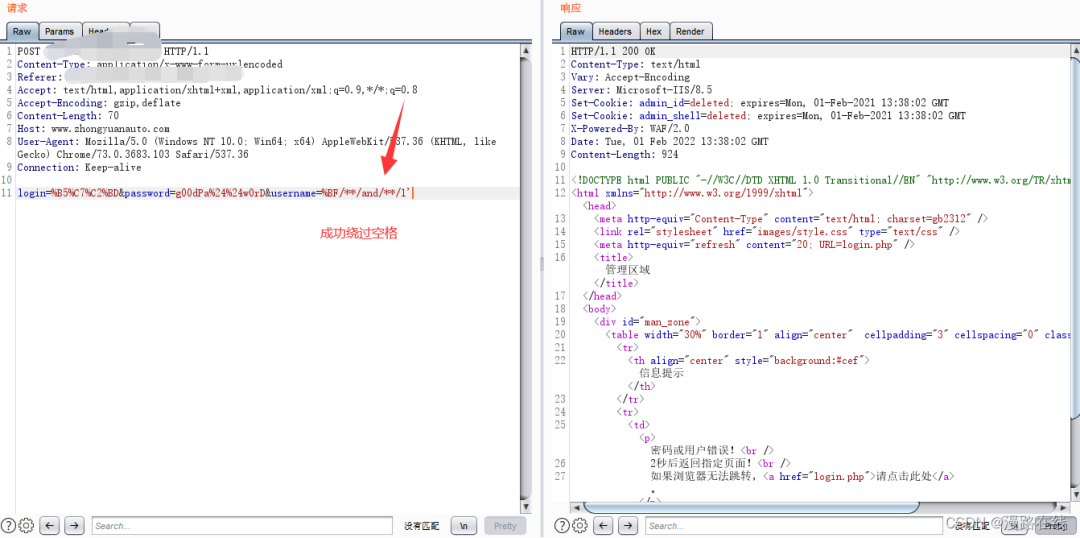Open the response Hex tab
Viewport: 1080px width, 538px height.
pyautogui.click(x=654, y=32)
